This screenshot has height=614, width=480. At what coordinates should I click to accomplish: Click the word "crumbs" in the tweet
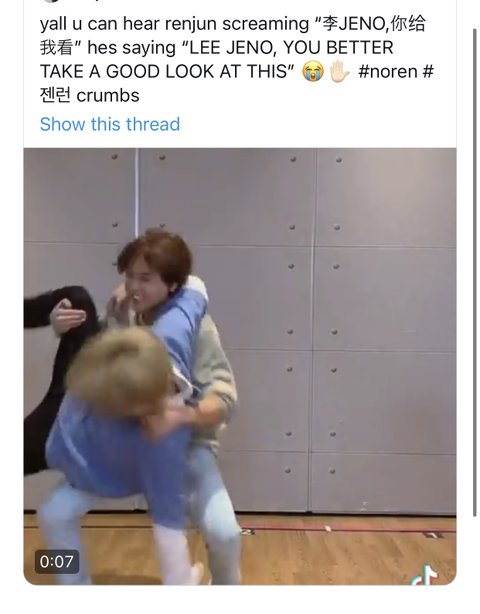tap(108, 96)
